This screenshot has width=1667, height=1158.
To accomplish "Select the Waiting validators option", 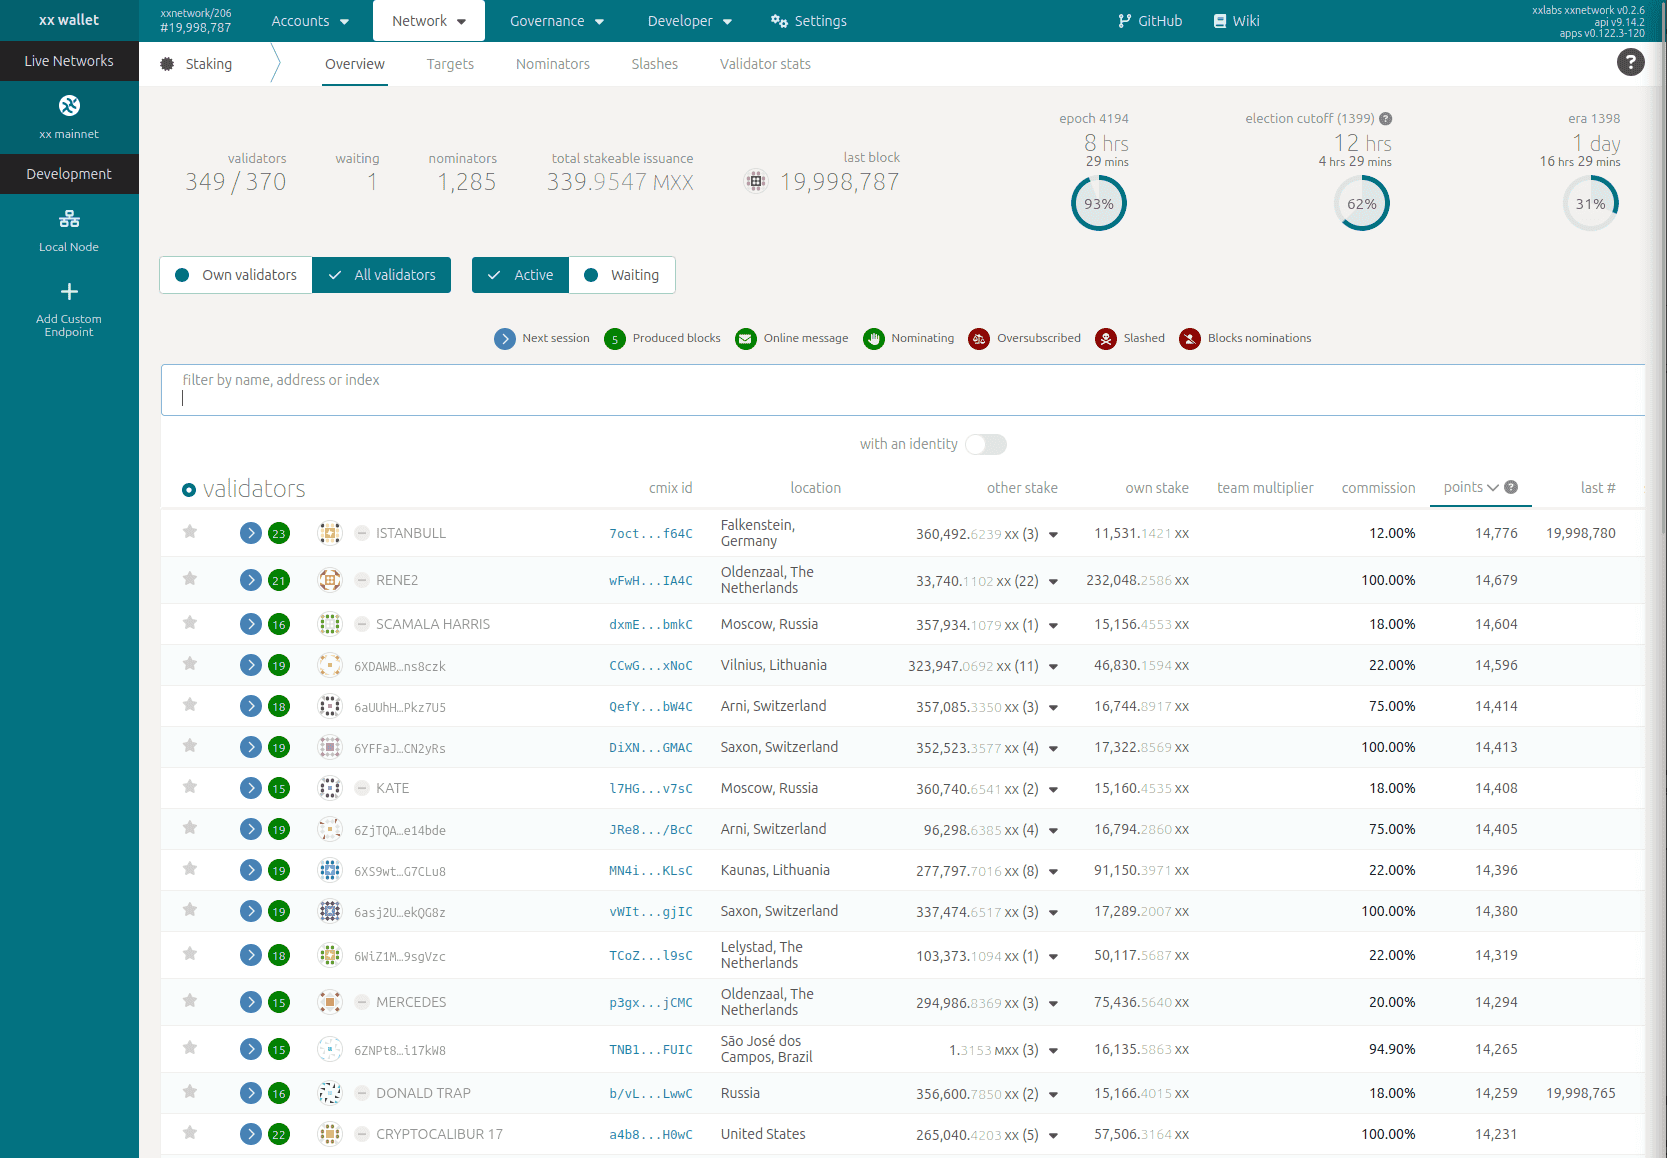I will click(622, 275).
